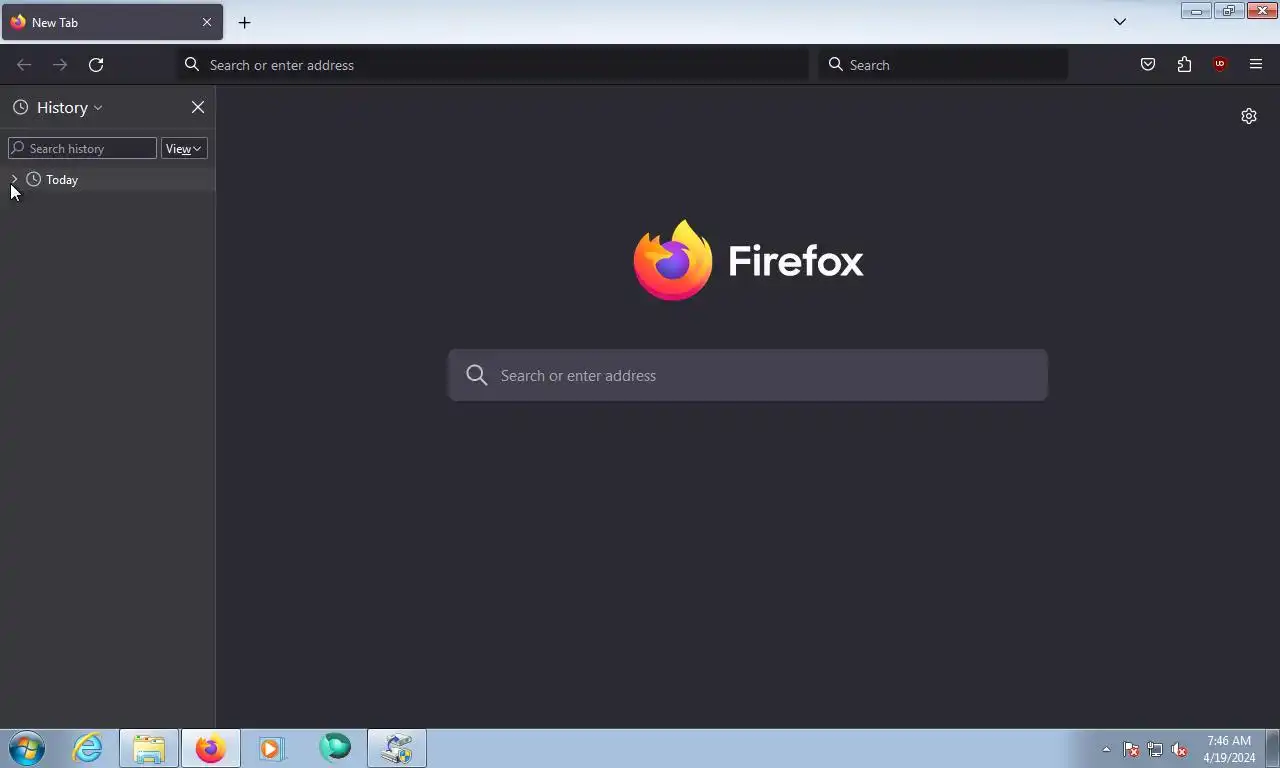This screenshot has width=1280, height=768.
Task: Open the New Tab personalize gear icon
Action: tap(1249, 116)
